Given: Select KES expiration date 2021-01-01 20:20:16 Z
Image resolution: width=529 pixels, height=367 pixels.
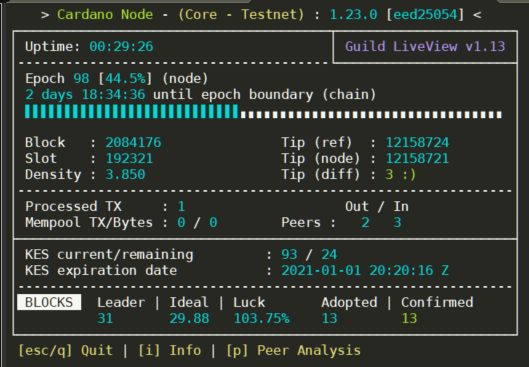Looking at the screenshot, I should pyautogui.click(x=365, y=271).
